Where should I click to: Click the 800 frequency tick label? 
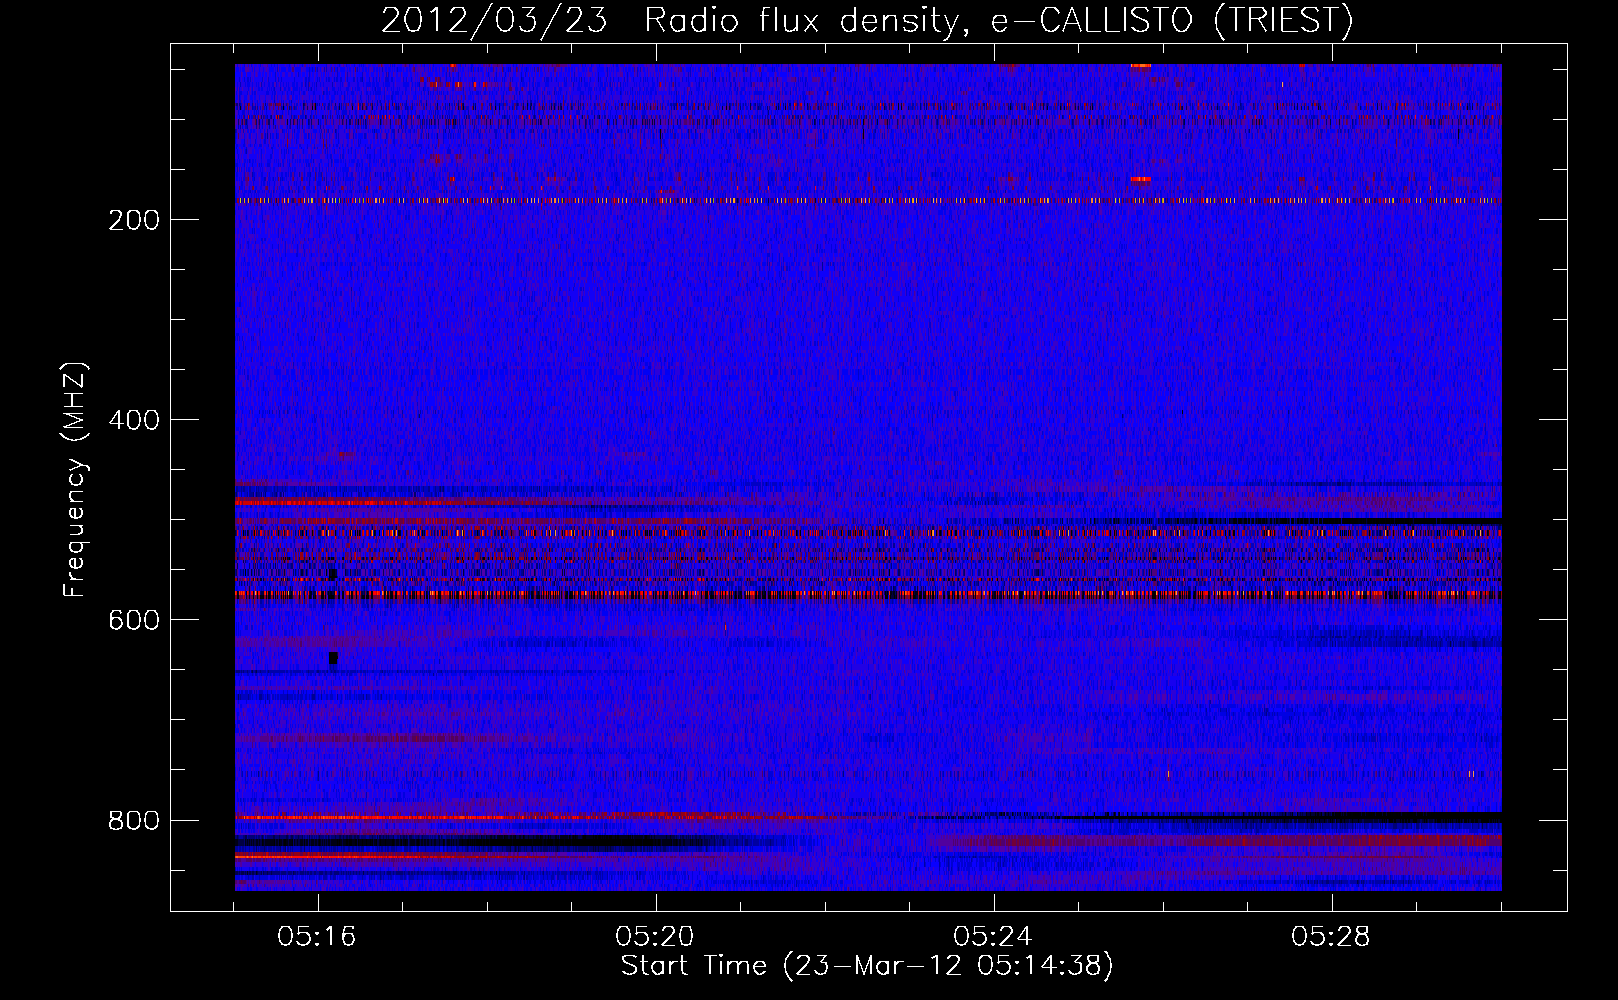tap(134, 820)
